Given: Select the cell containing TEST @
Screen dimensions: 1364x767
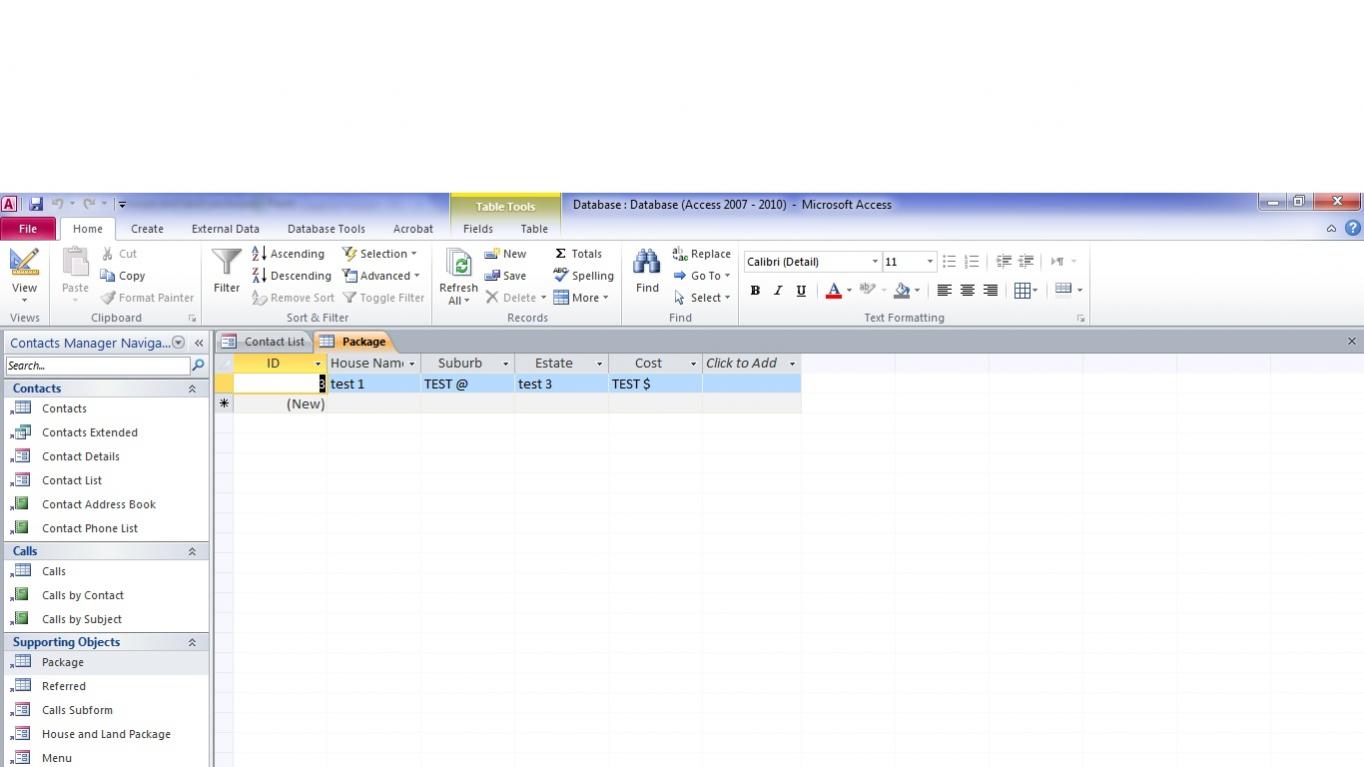Looking at the screenshot, I should click(x=467, y=384).
